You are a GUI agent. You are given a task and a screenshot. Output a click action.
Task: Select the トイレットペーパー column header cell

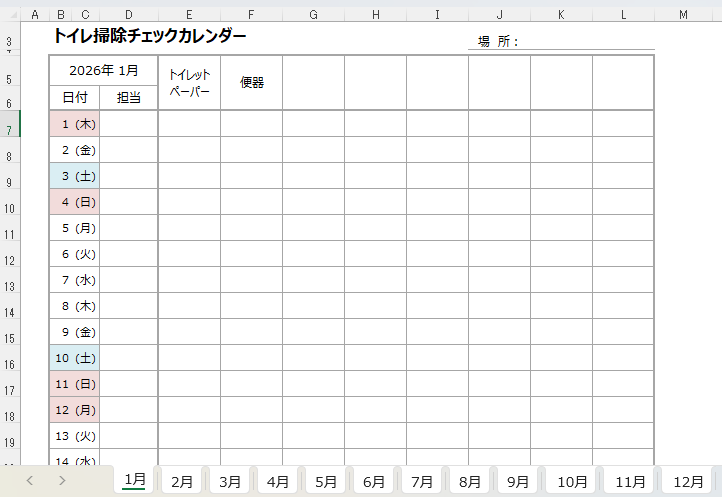tap(189, 83)
